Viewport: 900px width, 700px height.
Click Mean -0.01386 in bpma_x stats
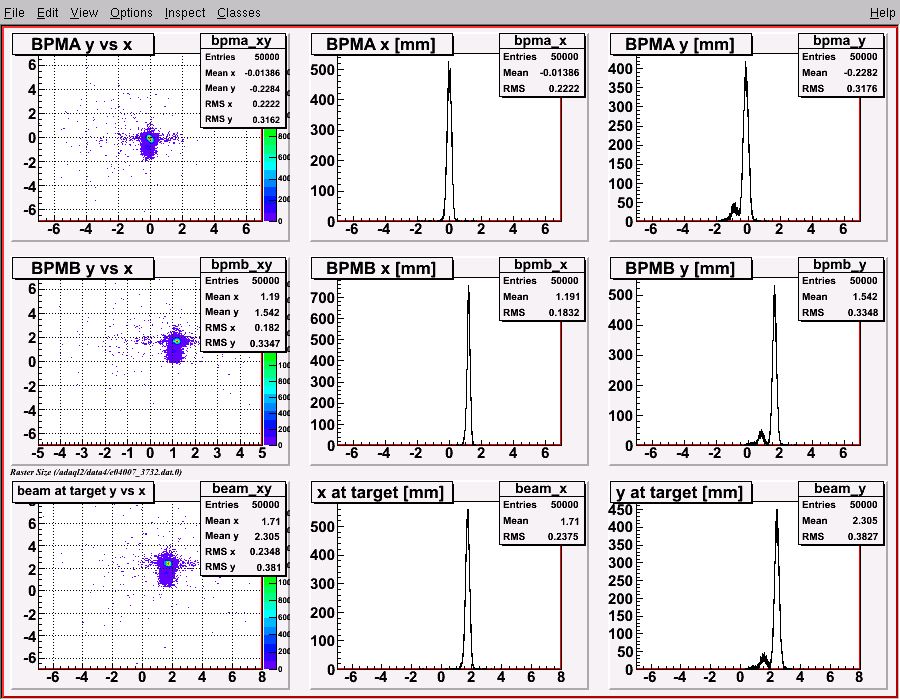[x=541, y=73]
